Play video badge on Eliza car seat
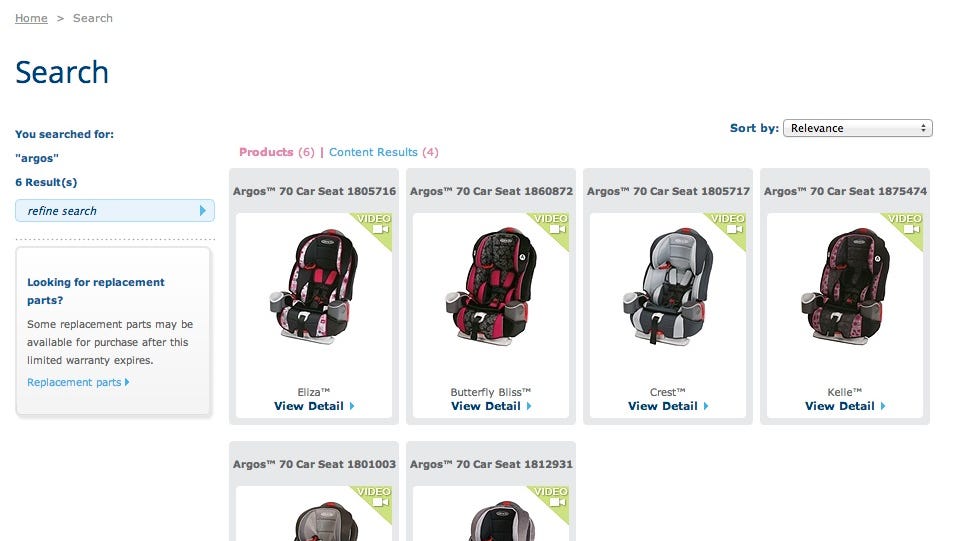The height and width of the screenshot is (541, 959). click(x=374, y=227)
